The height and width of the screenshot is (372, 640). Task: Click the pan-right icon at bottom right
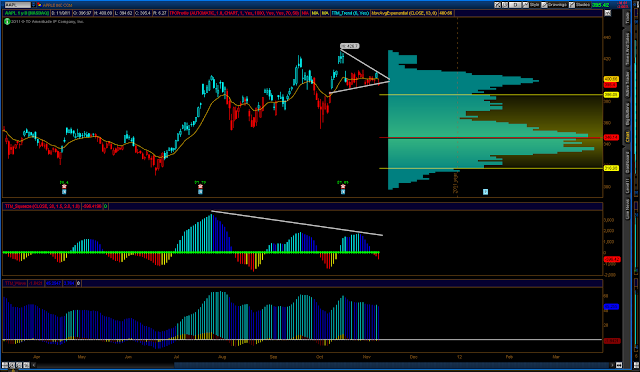pos(612,365)
